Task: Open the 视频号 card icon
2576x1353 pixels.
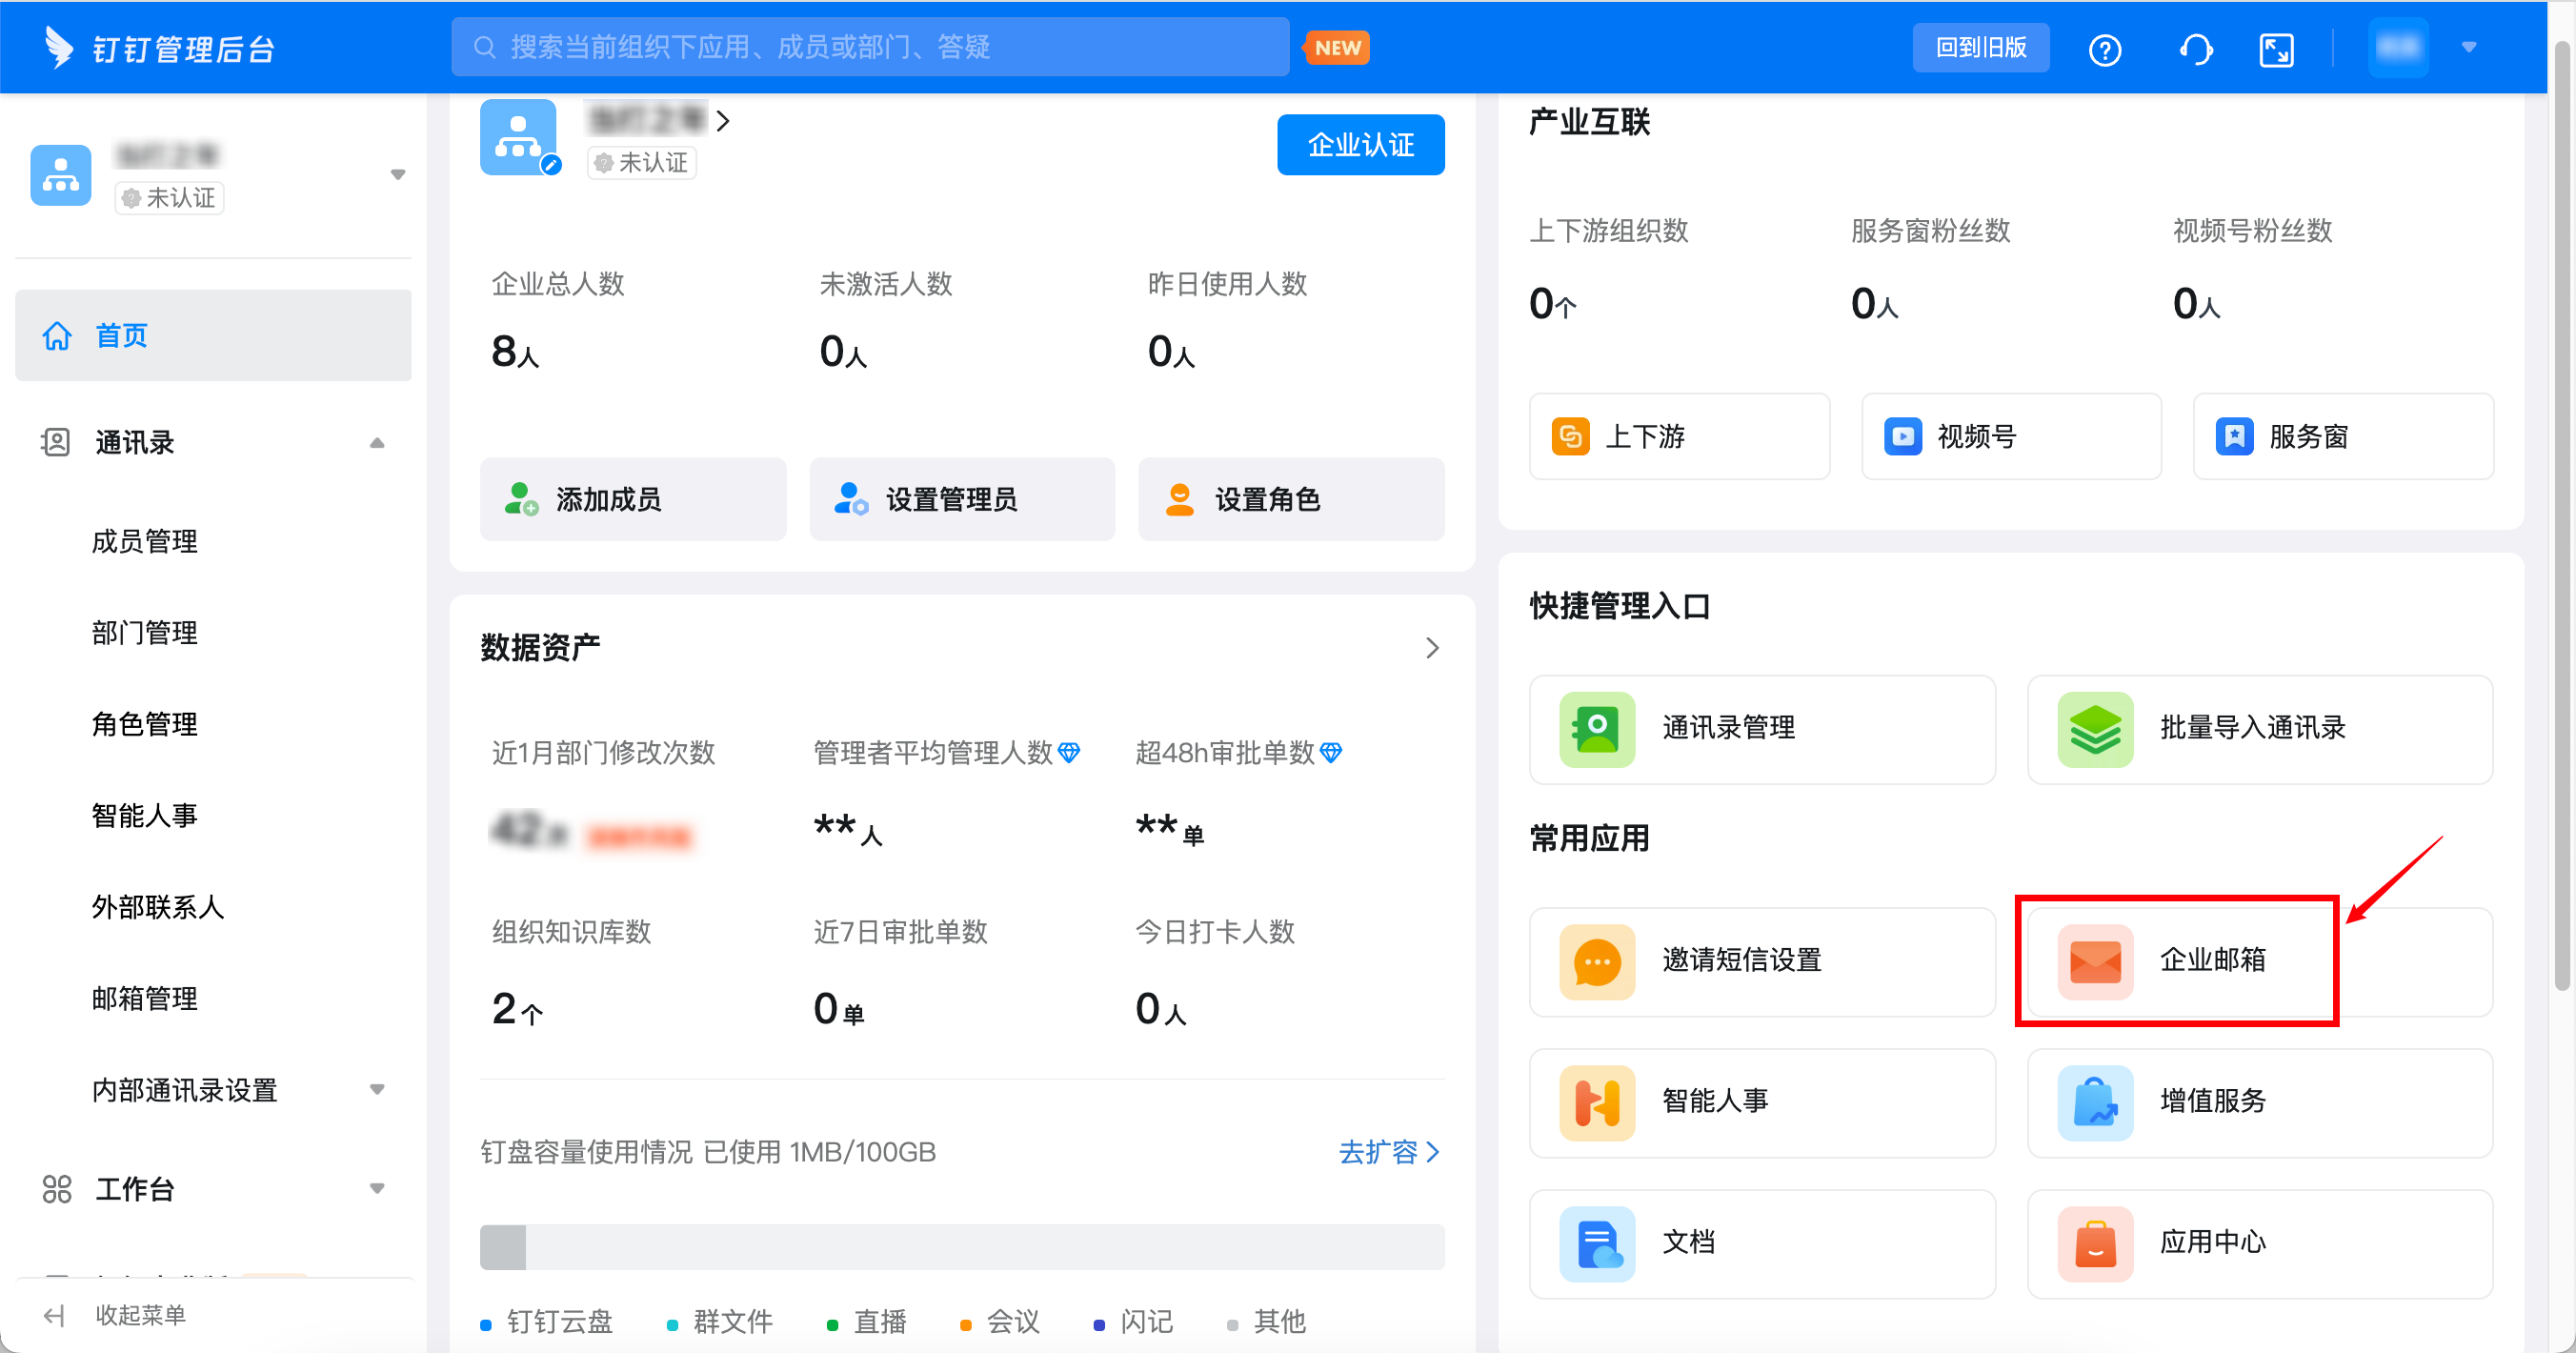Action: click(x=1902, y=436)
